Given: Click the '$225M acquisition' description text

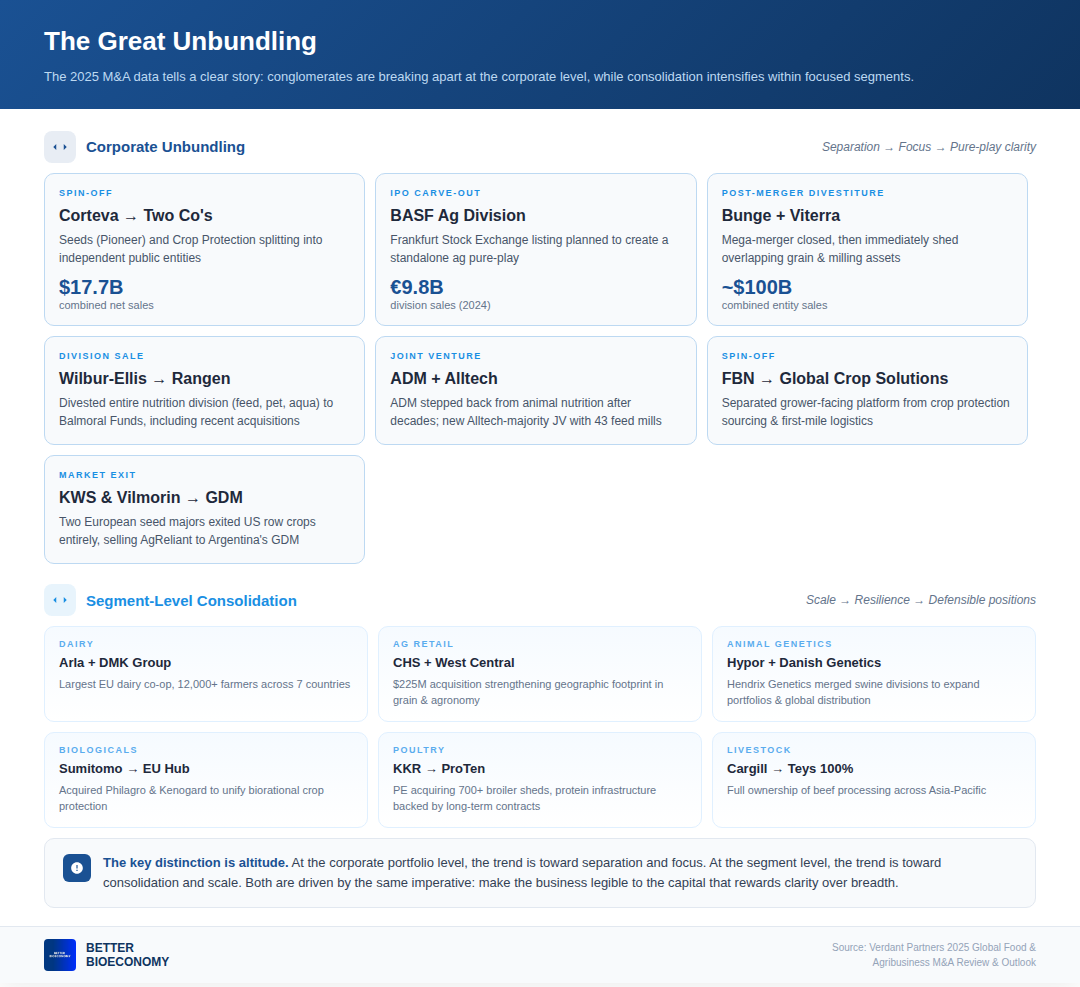Looking at the screenshot, I should click(x=528, y=692).
